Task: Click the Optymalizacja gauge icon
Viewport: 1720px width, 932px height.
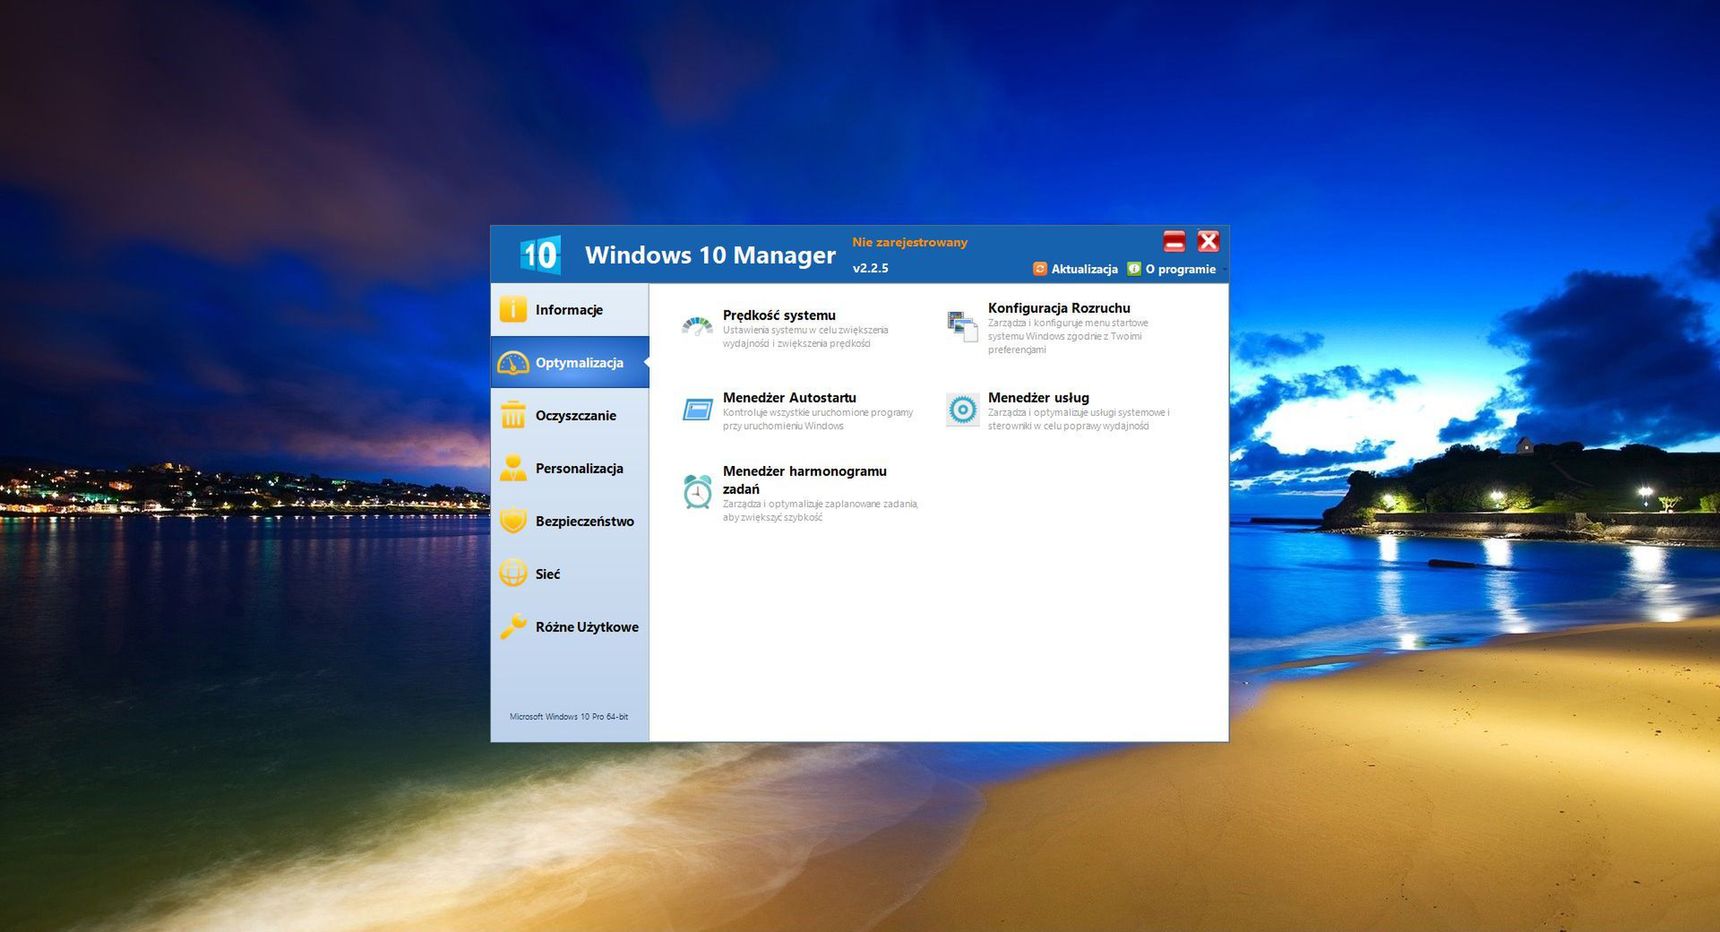Action: [513, 363]
